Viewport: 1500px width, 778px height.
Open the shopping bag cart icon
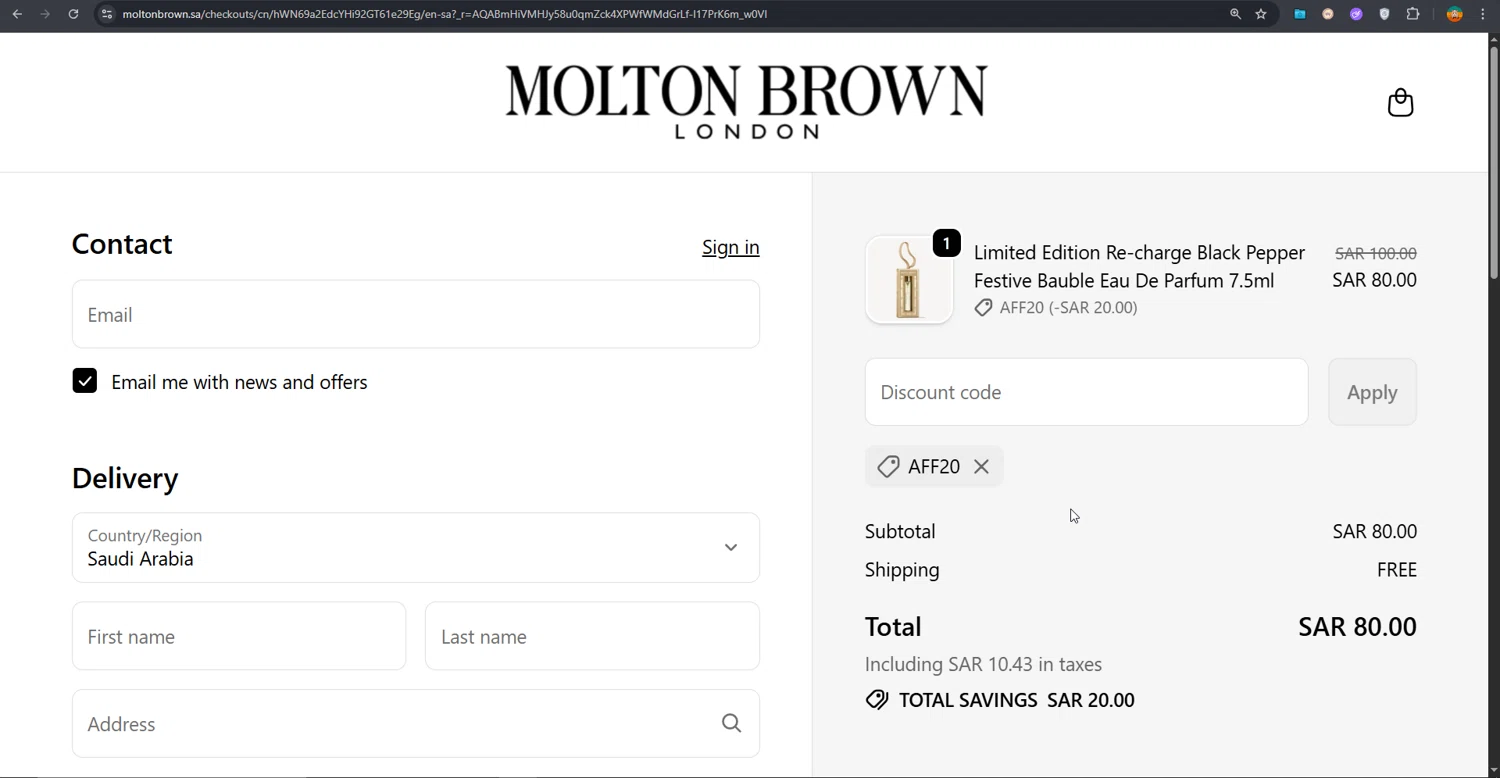pos(1400,102)
